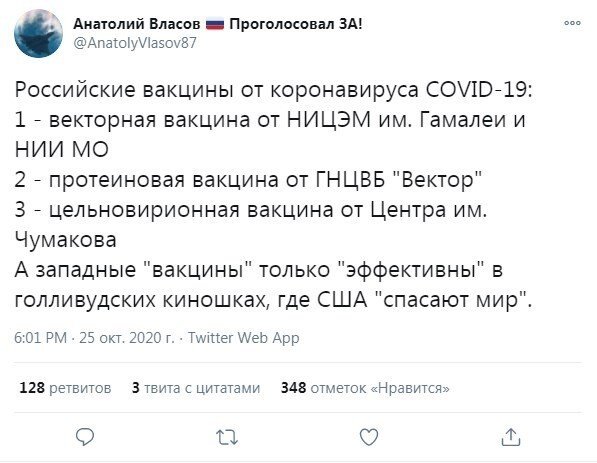The width and height of the screenshot is (597, 463).
Task: Click the line mentioning НИЦЭМ им. Гамалеи
Action: (270, 120)
